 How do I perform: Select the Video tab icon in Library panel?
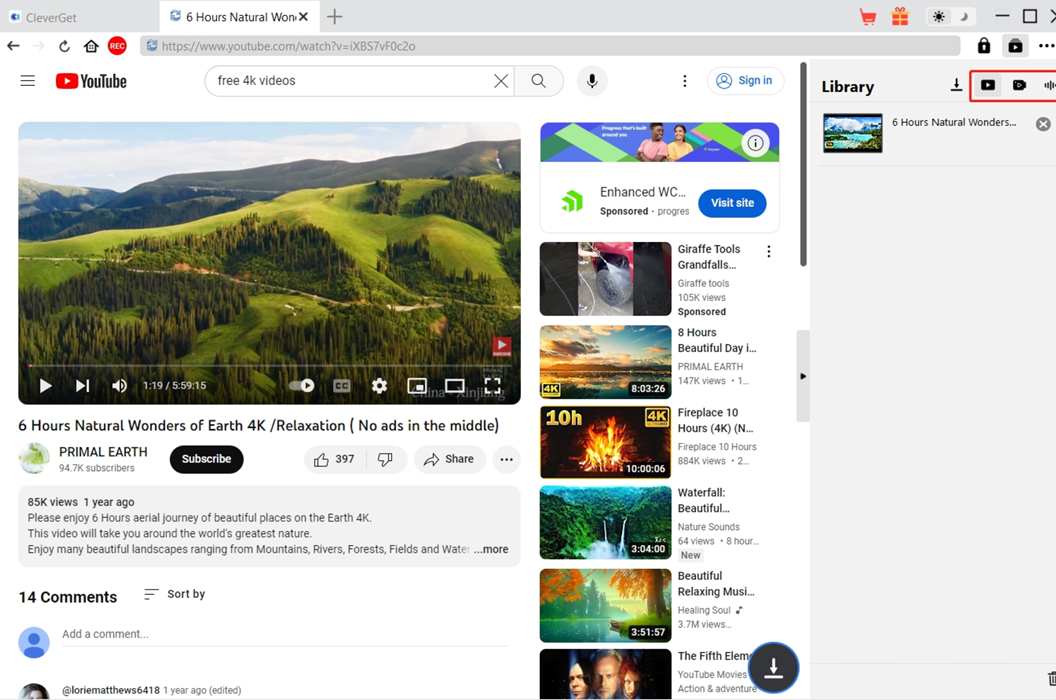pos(988,85)
